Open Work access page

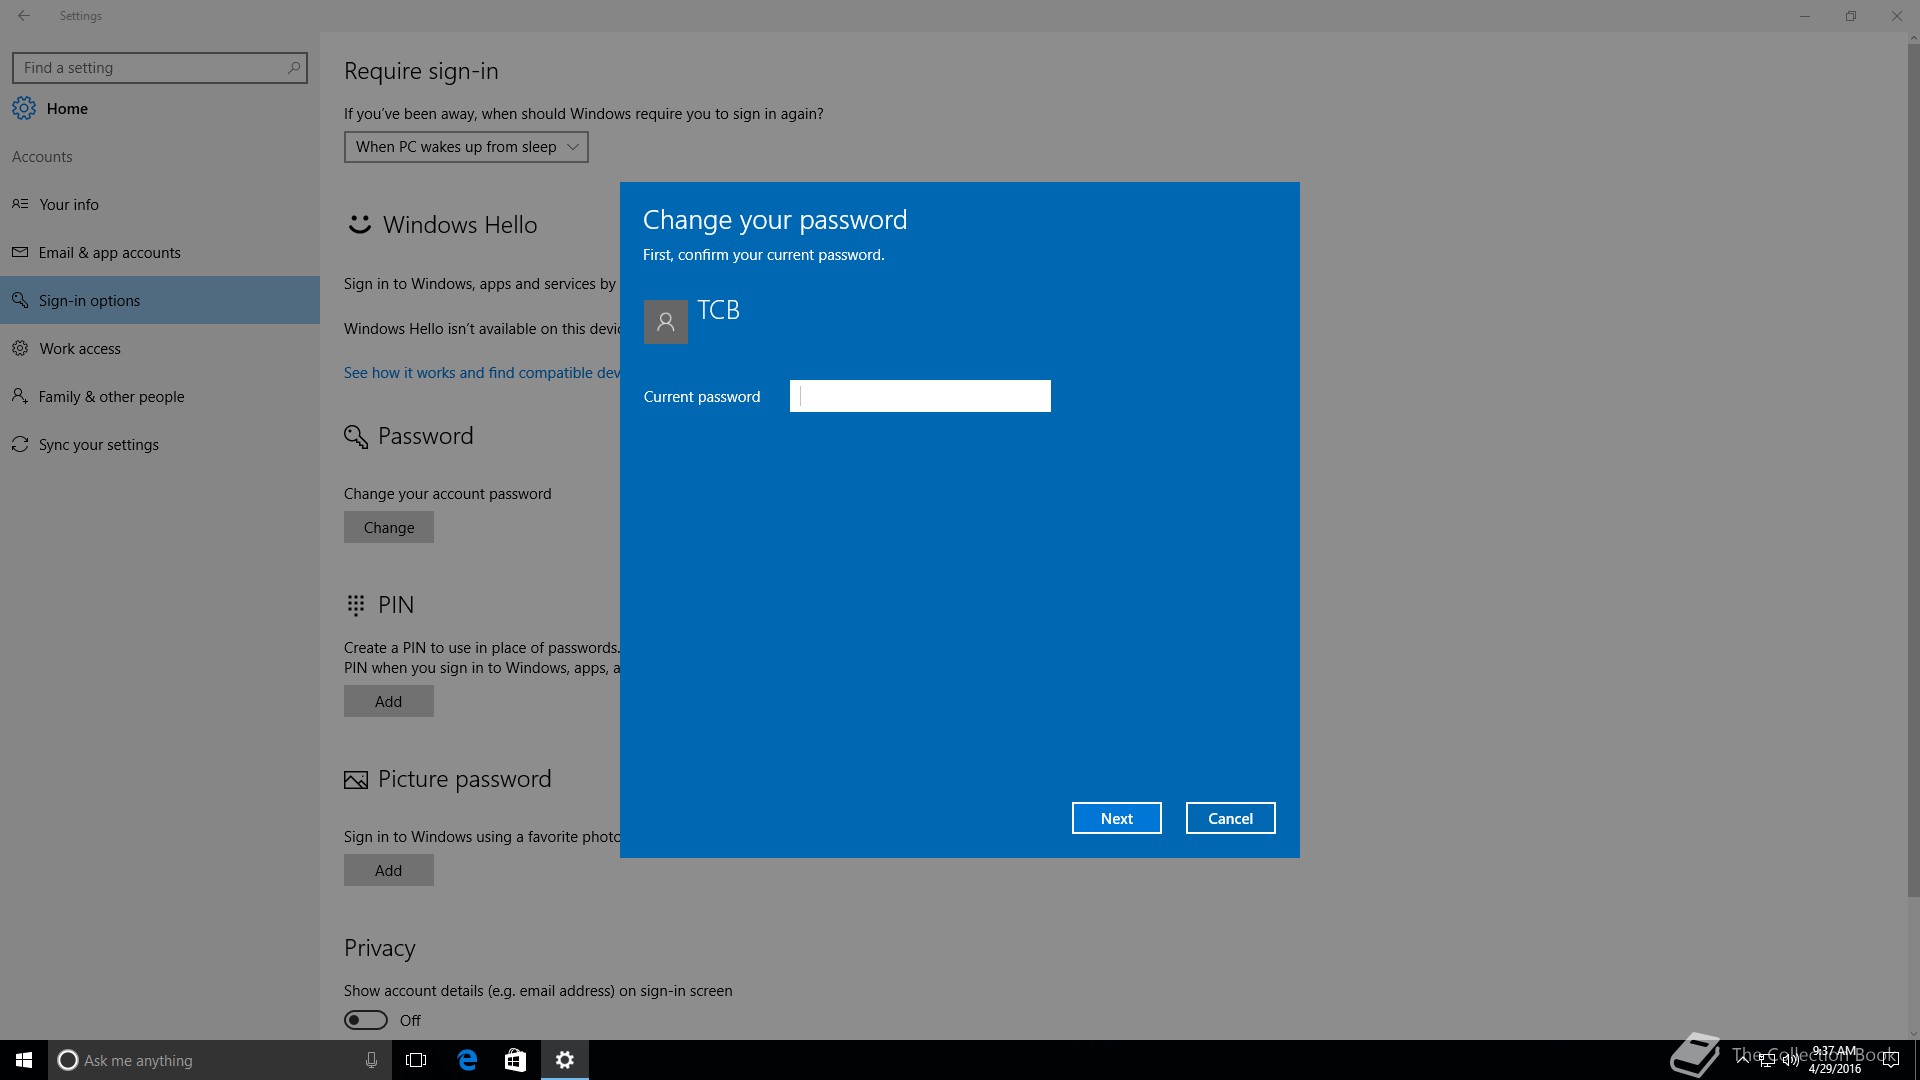click(x=160, y=348)
